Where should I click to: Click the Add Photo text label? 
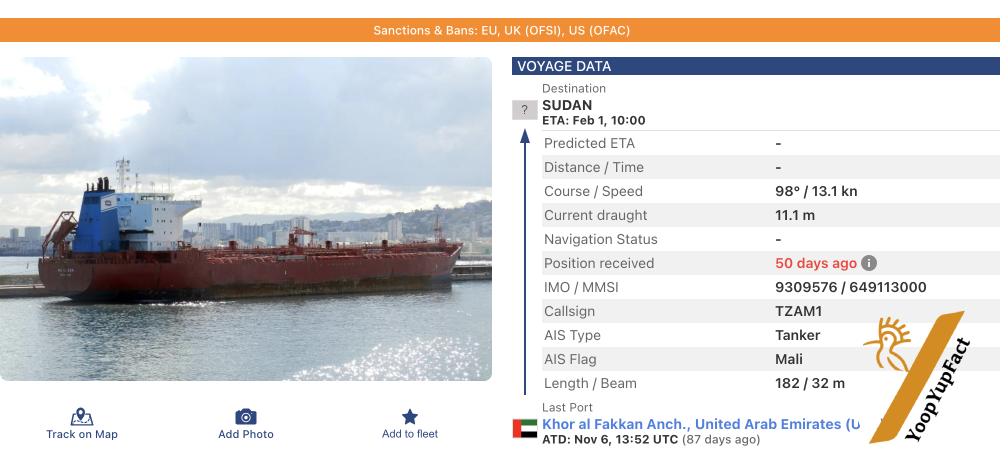[x=246, y=434]
